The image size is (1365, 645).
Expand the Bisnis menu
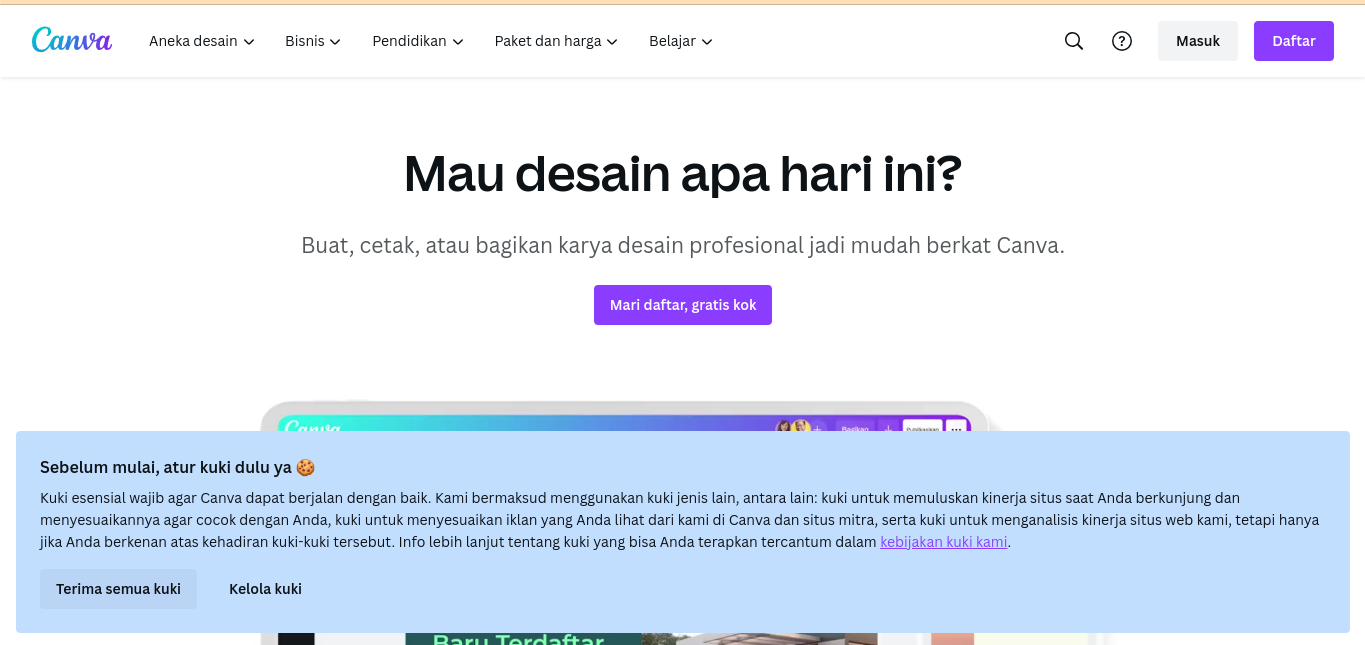click(x=313, y=41)
